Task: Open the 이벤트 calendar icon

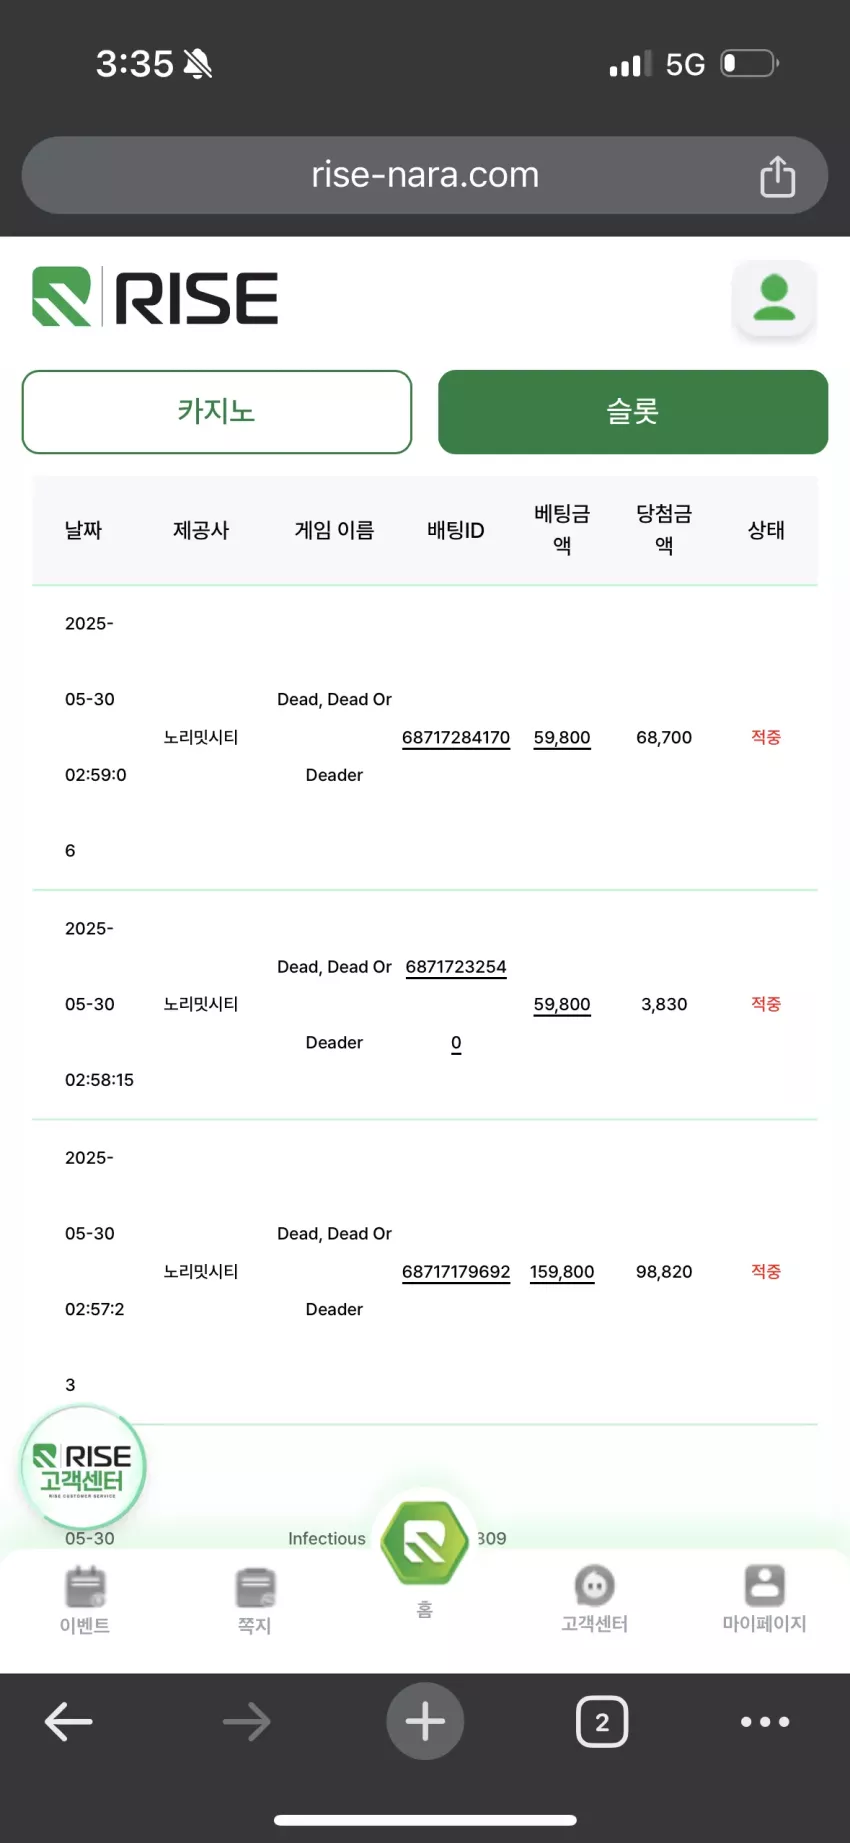Action: (85, 1586)
